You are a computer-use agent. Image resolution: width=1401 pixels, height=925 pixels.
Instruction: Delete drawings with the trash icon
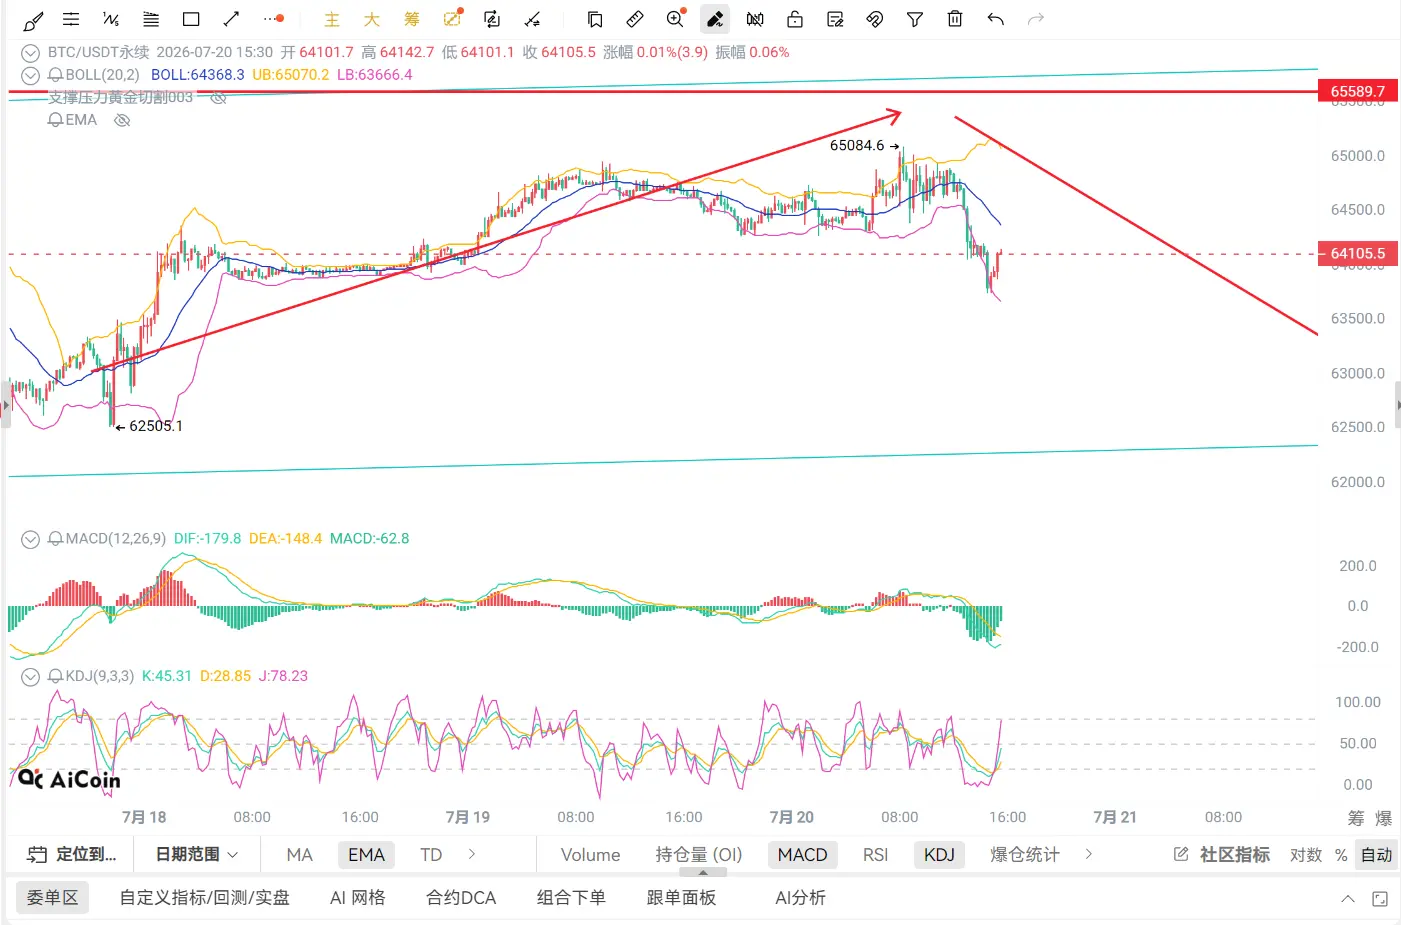(x=955, y=19)
